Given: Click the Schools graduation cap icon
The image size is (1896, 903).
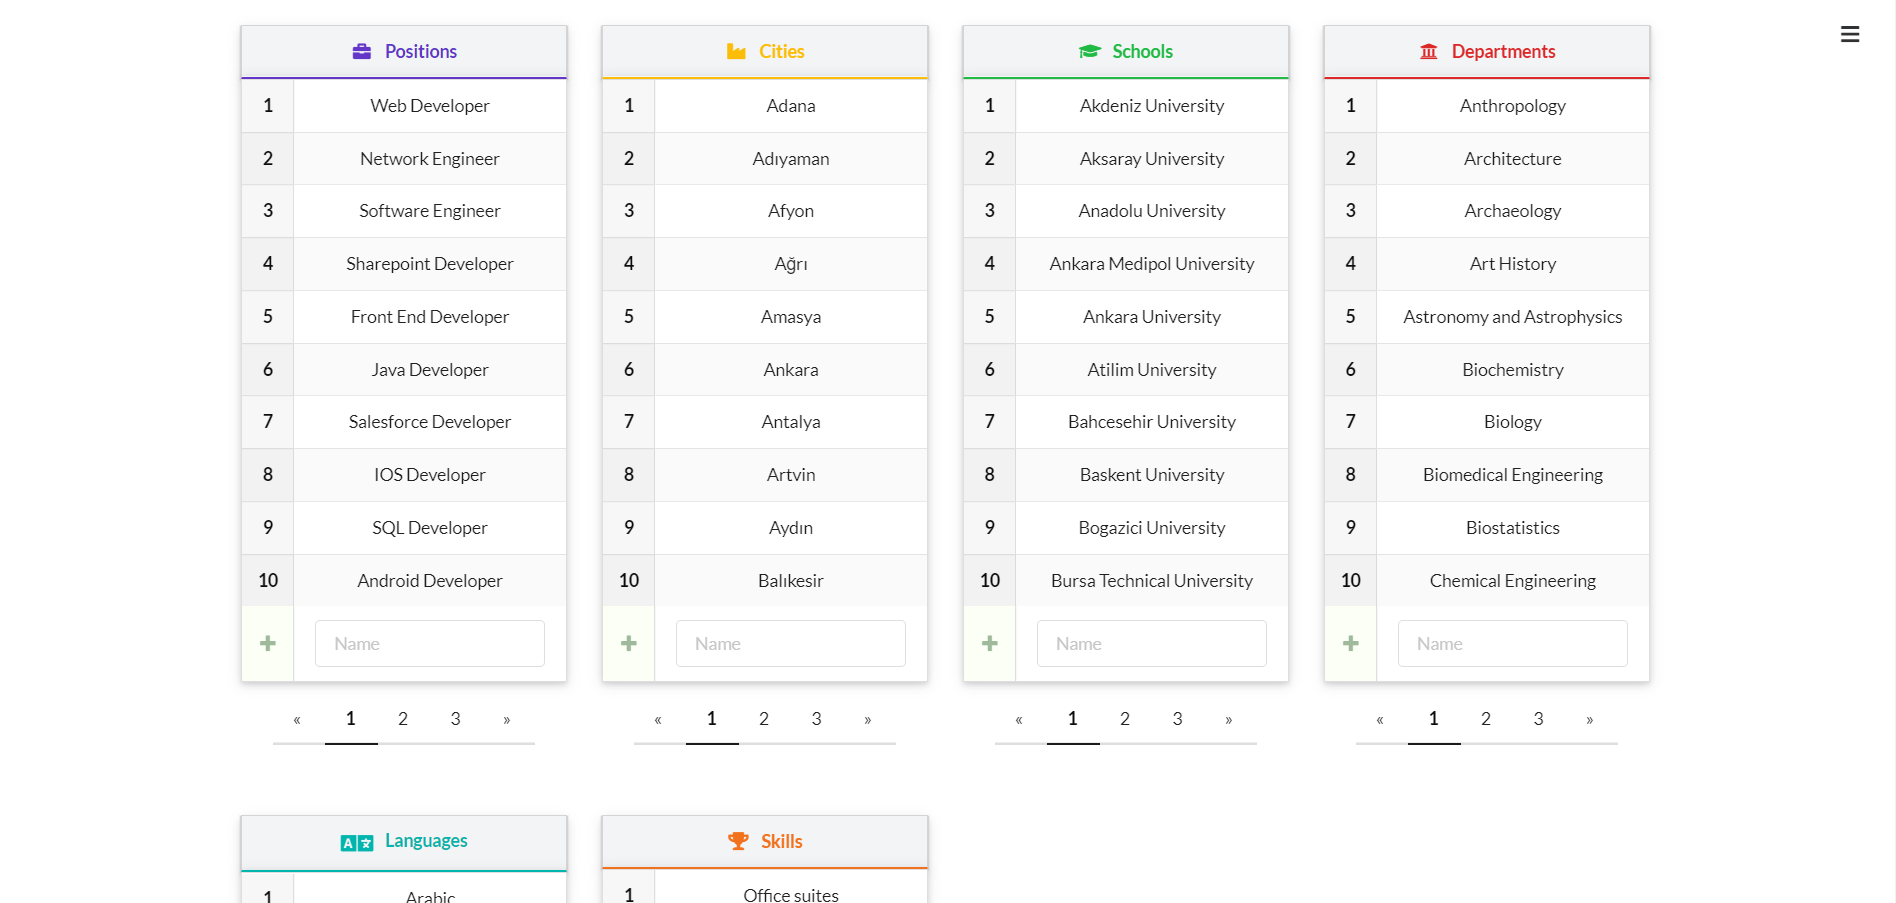Looking at the screenshot, I should 1090,51.
